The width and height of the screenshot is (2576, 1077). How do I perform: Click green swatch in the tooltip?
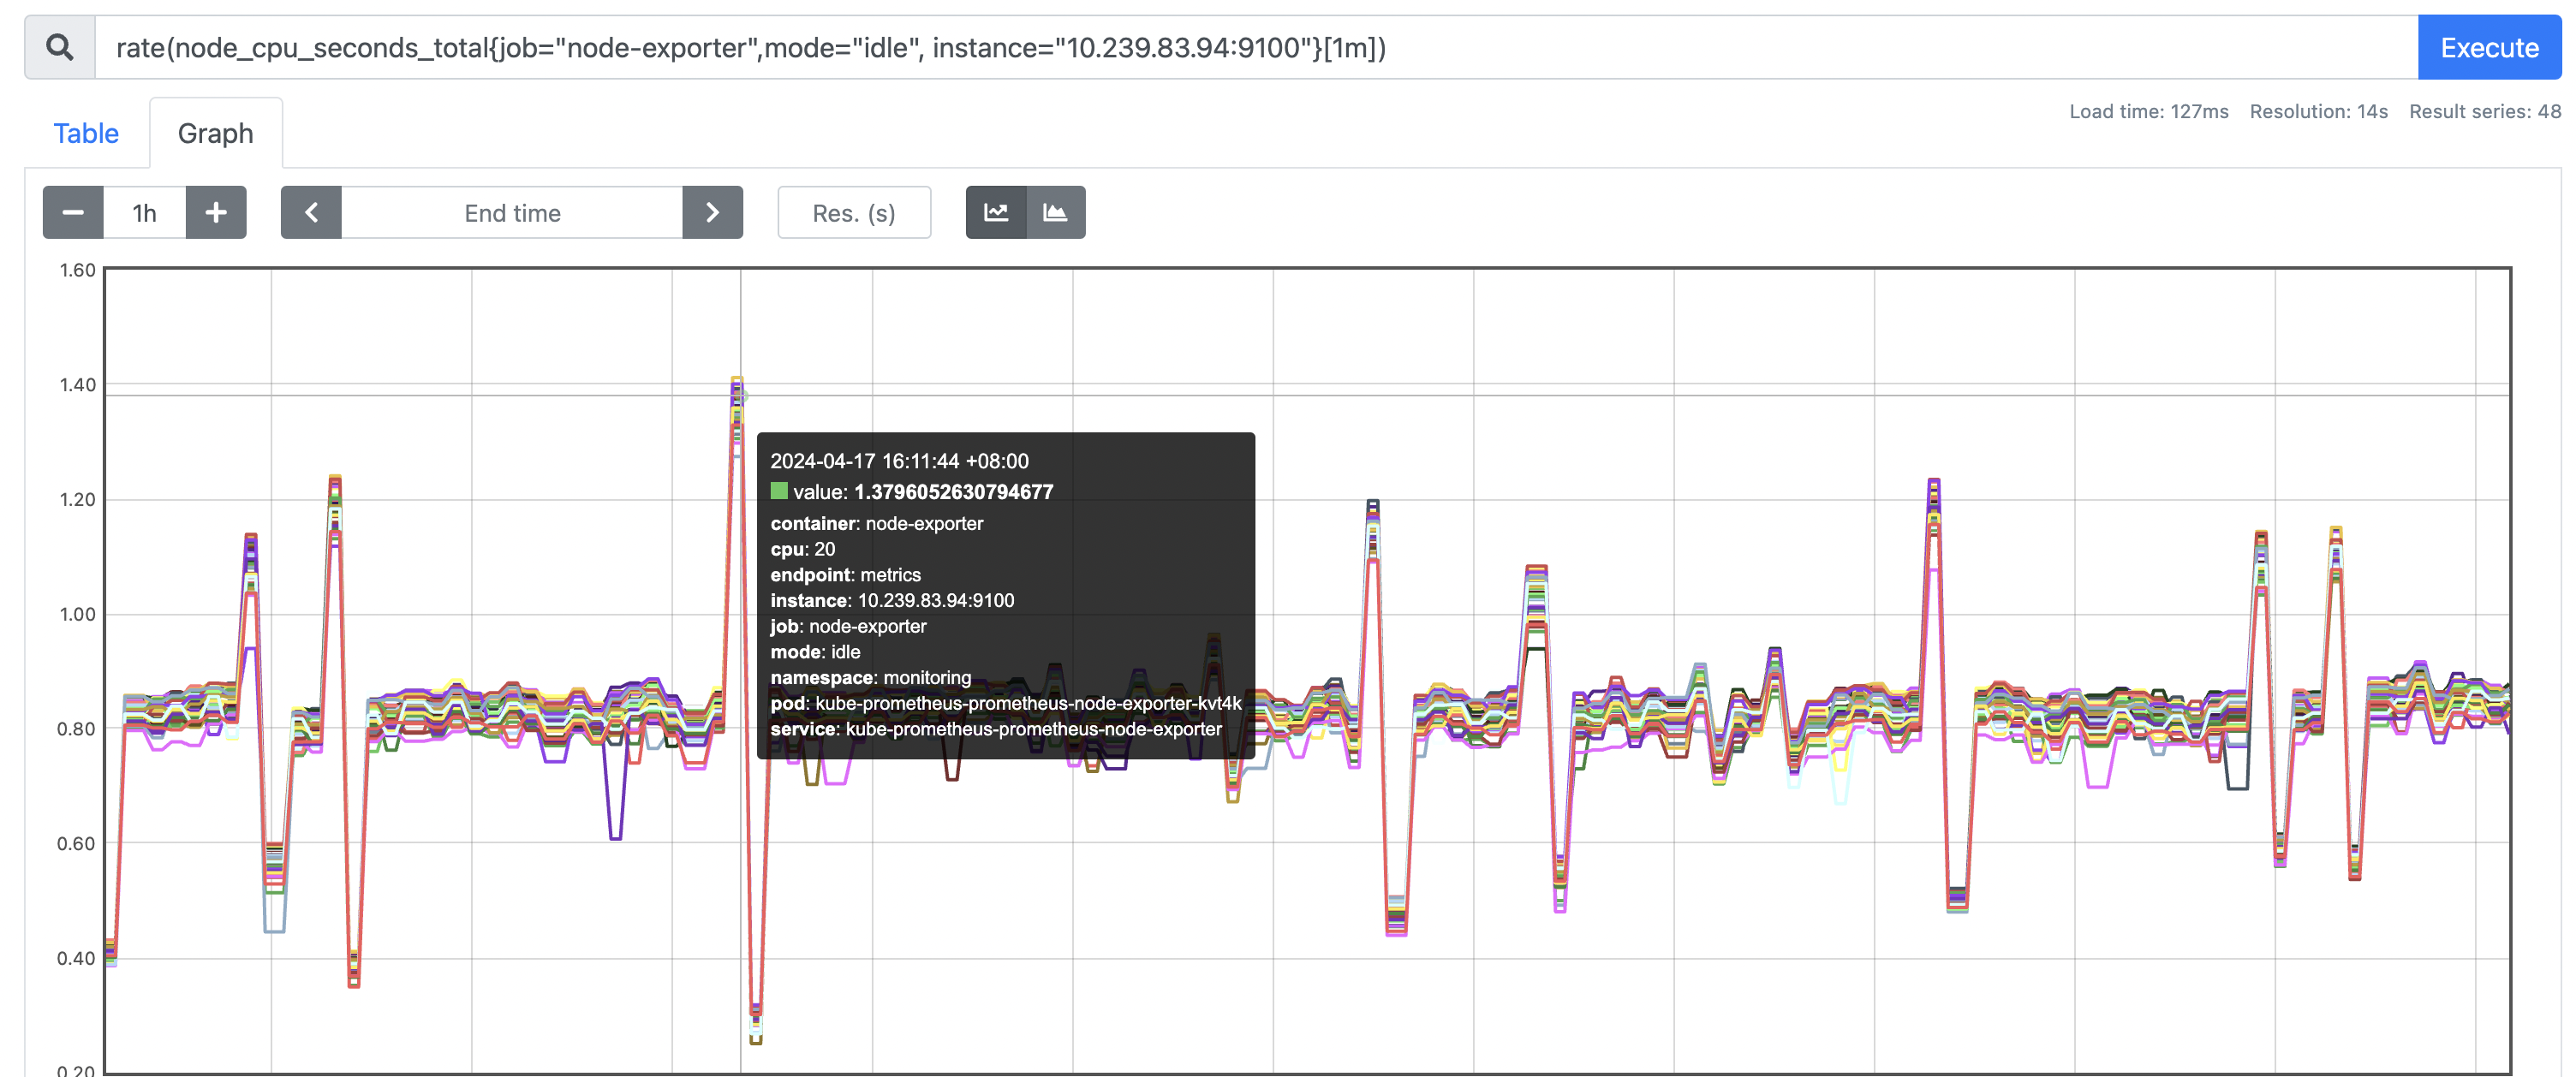[779, 491]
